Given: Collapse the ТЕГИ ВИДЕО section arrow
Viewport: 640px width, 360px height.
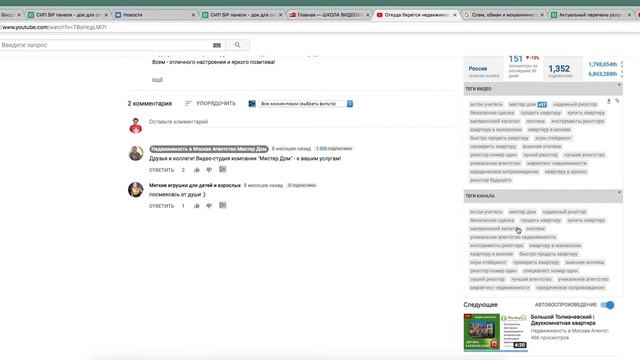Looking at the screenshot, I should pyautogui.click(x=619, y=85).
